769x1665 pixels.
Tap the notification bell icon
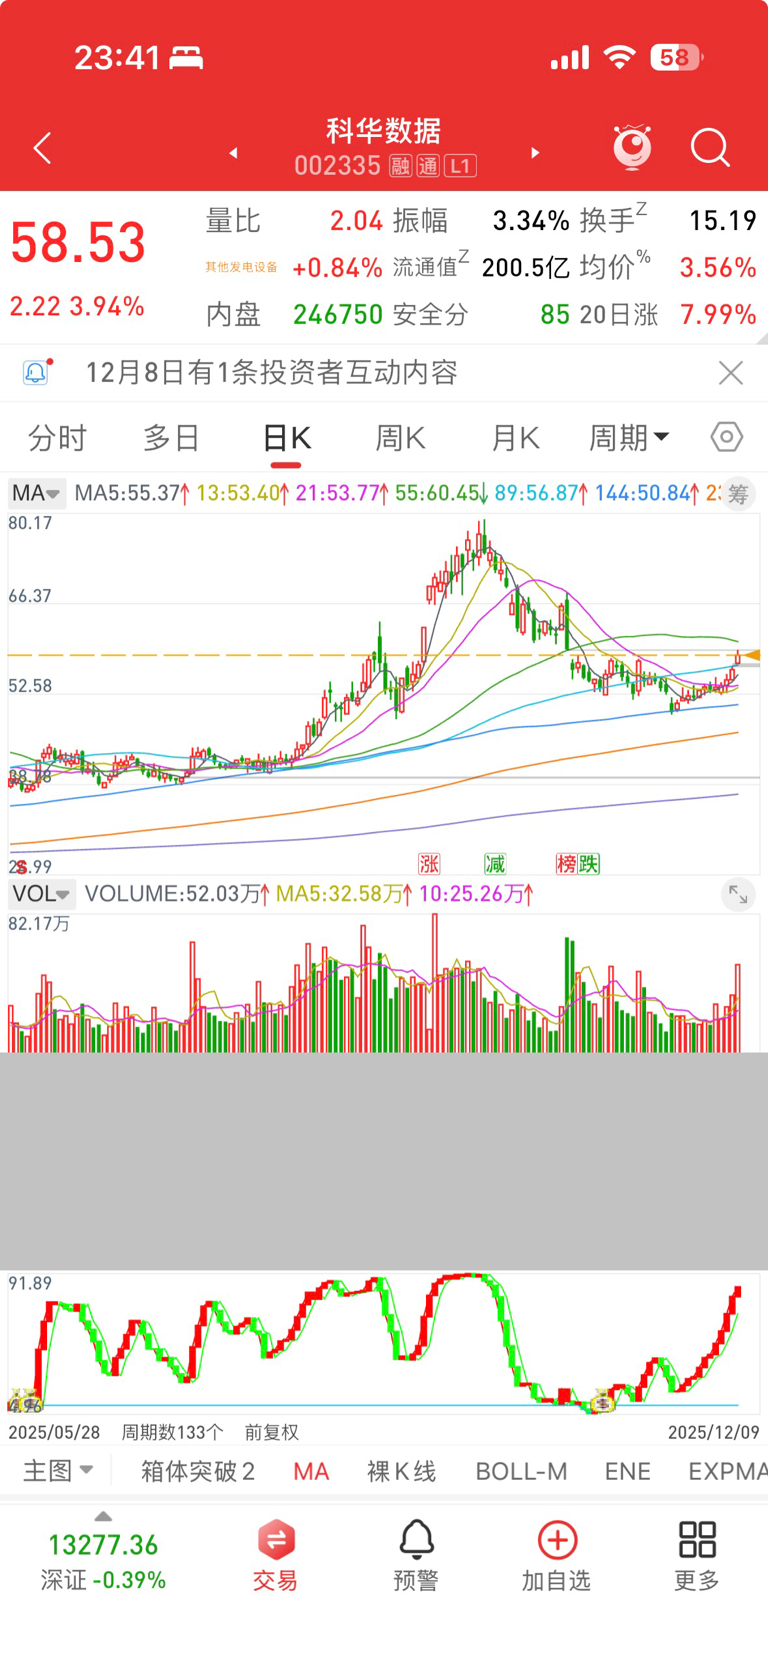click(x=36, y=373)
